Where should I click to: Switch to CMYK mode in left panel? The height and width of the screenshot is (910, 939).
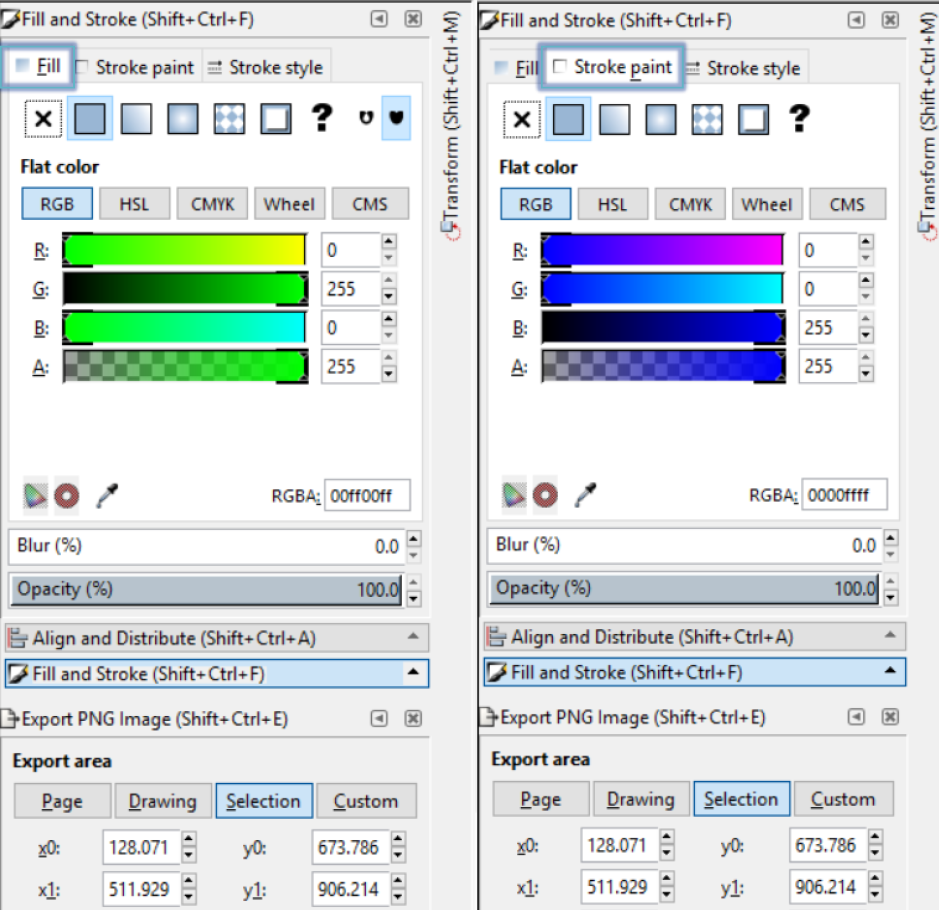click(x=213, y=204)
